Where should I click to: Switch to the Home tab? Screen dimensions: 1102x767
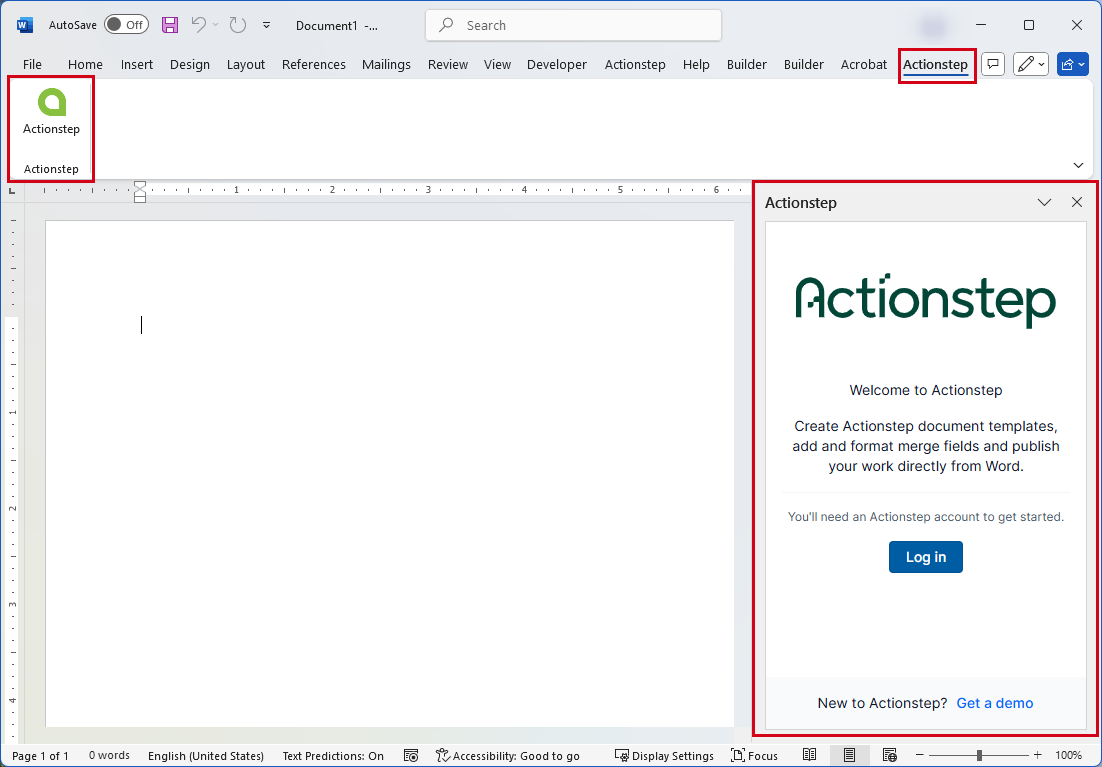pyautogui.click(x=85, y=64)
